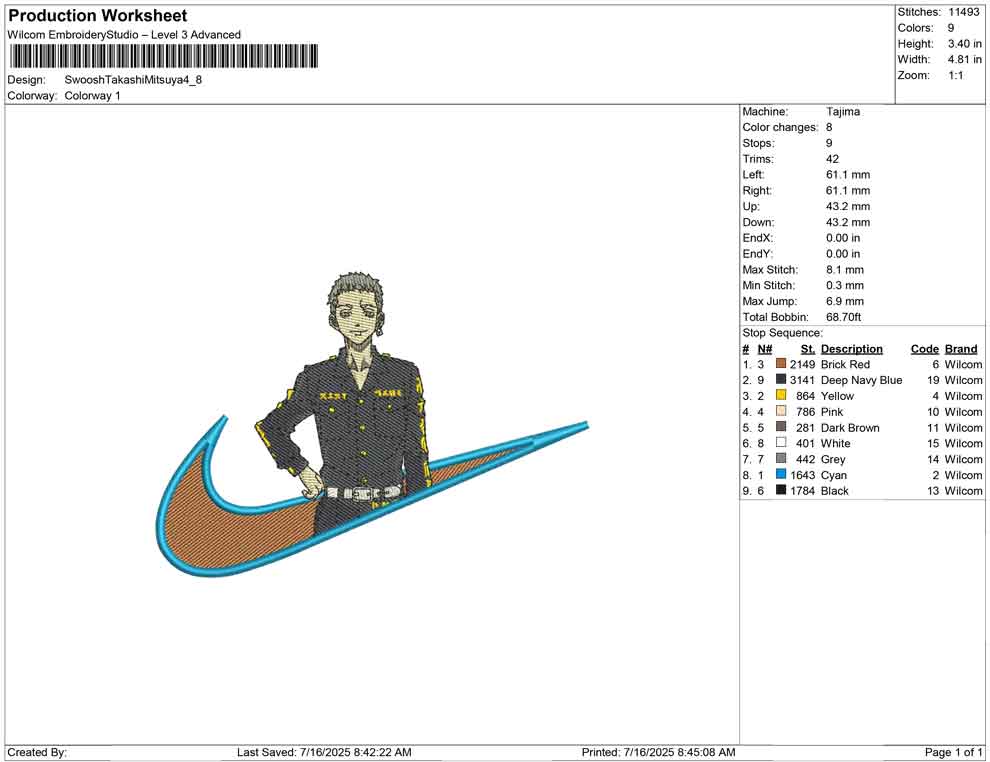
Task: Click the 'Color changes:' label
Action: click(780, 128)
